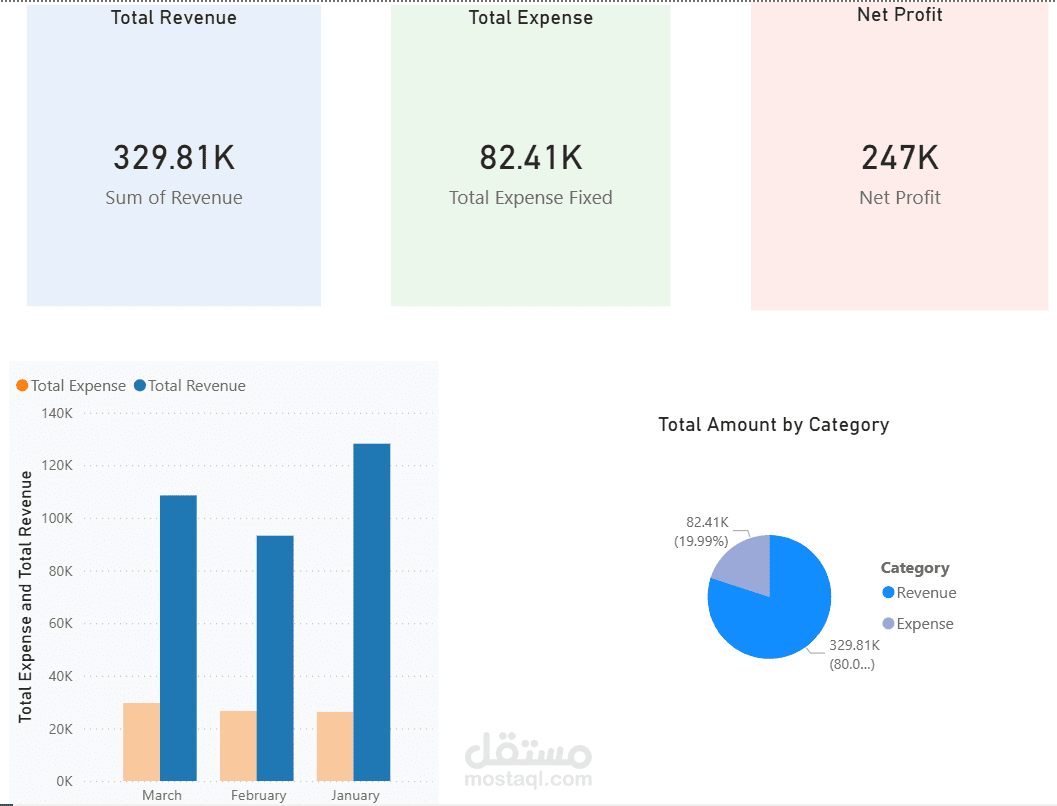Click the 82.41K (19.99%) data label
Image resolution: width=1057 pixels, height=806 pixels.
pyautogui.click(x=706, y=529)
